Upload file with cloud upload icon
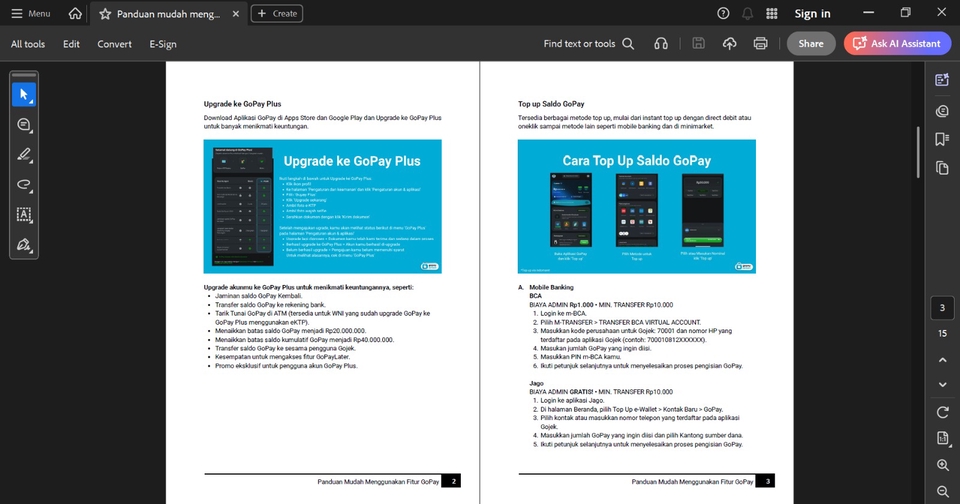960x504 pixels. (729, 44)
